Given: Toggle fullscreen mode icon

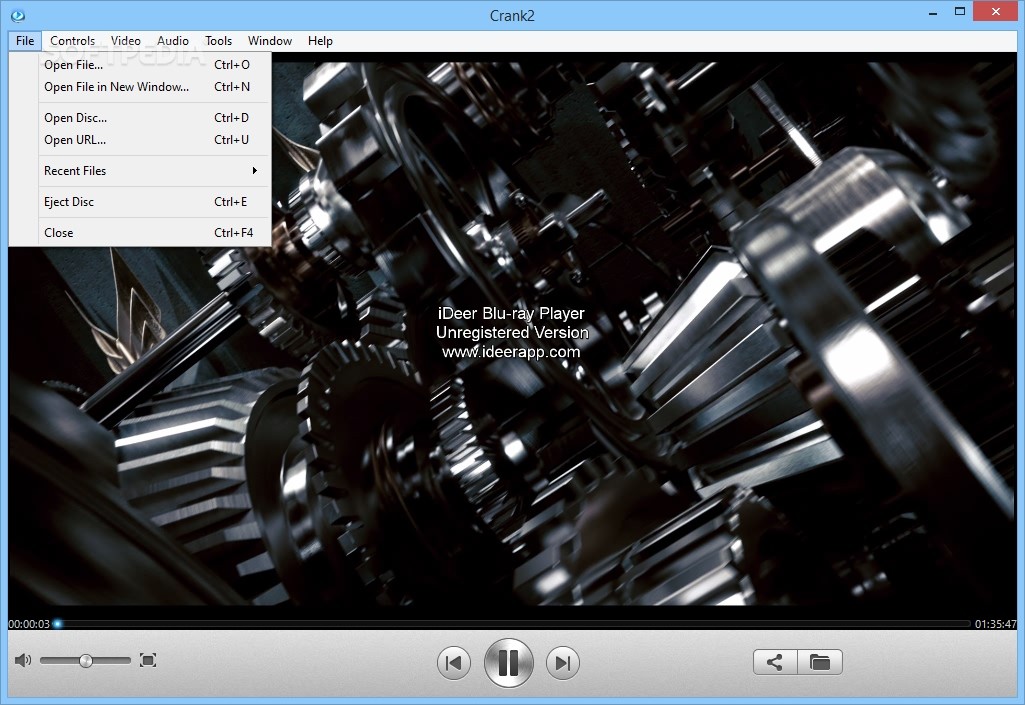Looking at the screenshot, I should tap(148, 661).
